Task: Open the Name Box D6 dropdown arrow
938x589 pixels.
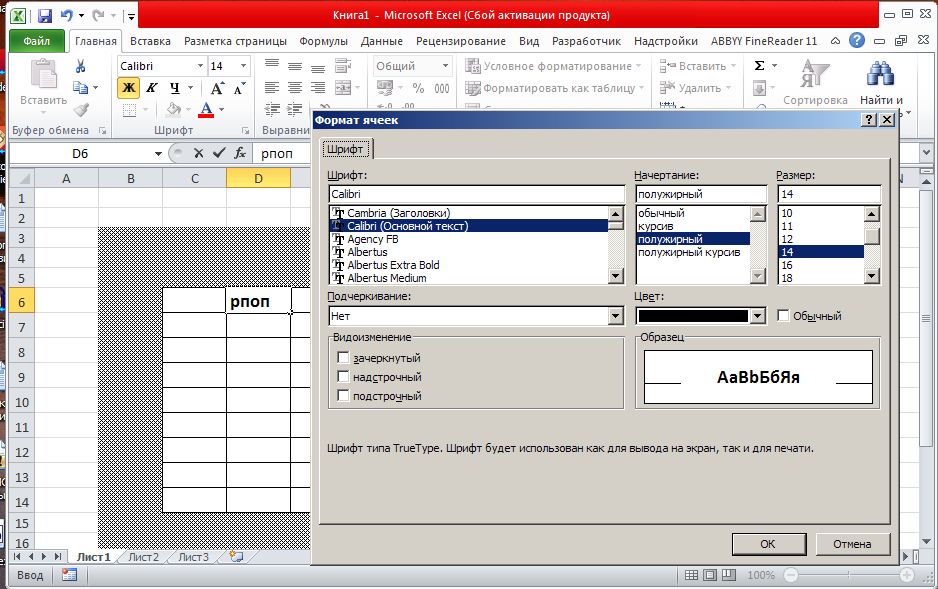Action: (158, 154)
